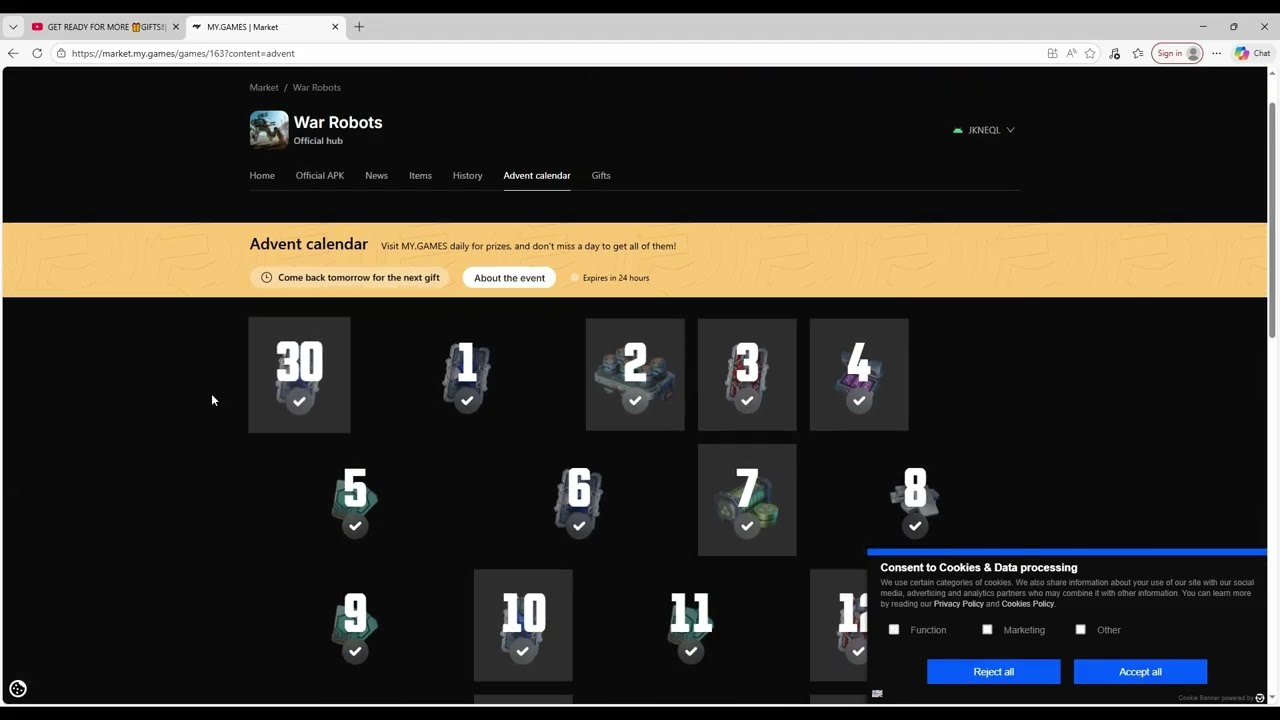Open cookie settings floating icon
This screenshot has width=1280, height=720.
coord(18,688)
